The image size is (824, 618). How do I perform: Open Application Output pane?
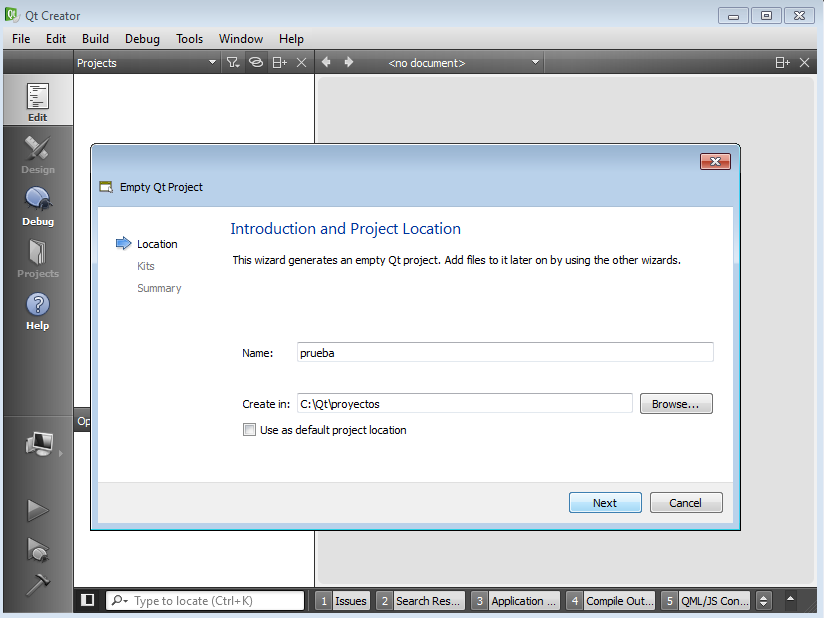(x=516, y=601)
